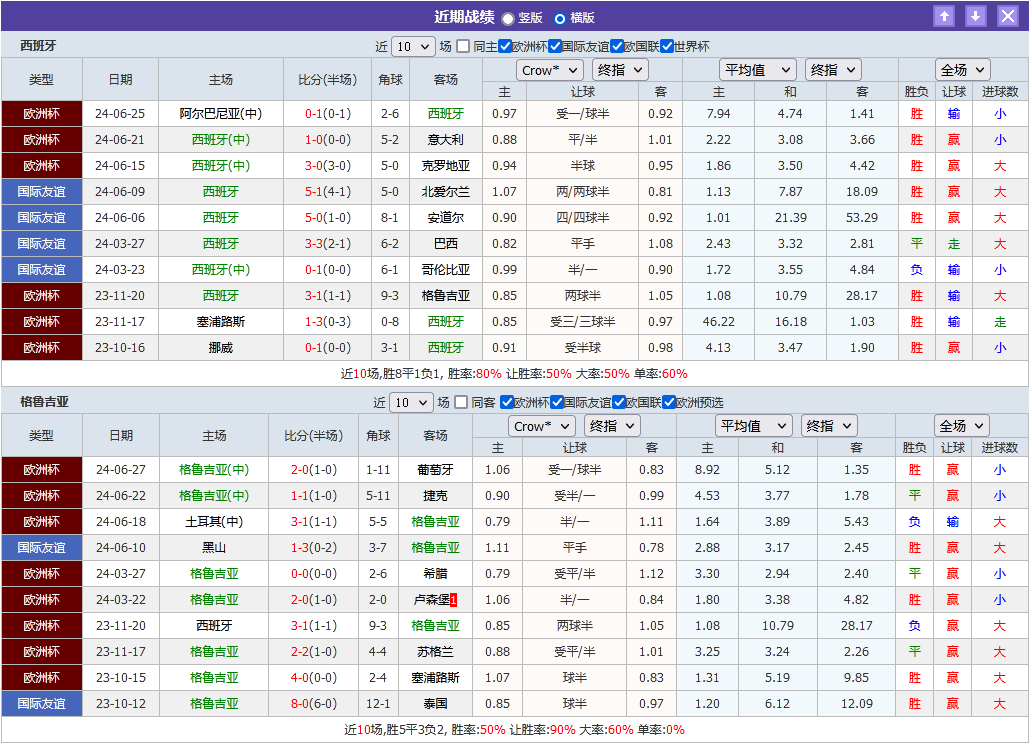
Task: Click the 西班牙 team name link
Action: tap(38, 45)
